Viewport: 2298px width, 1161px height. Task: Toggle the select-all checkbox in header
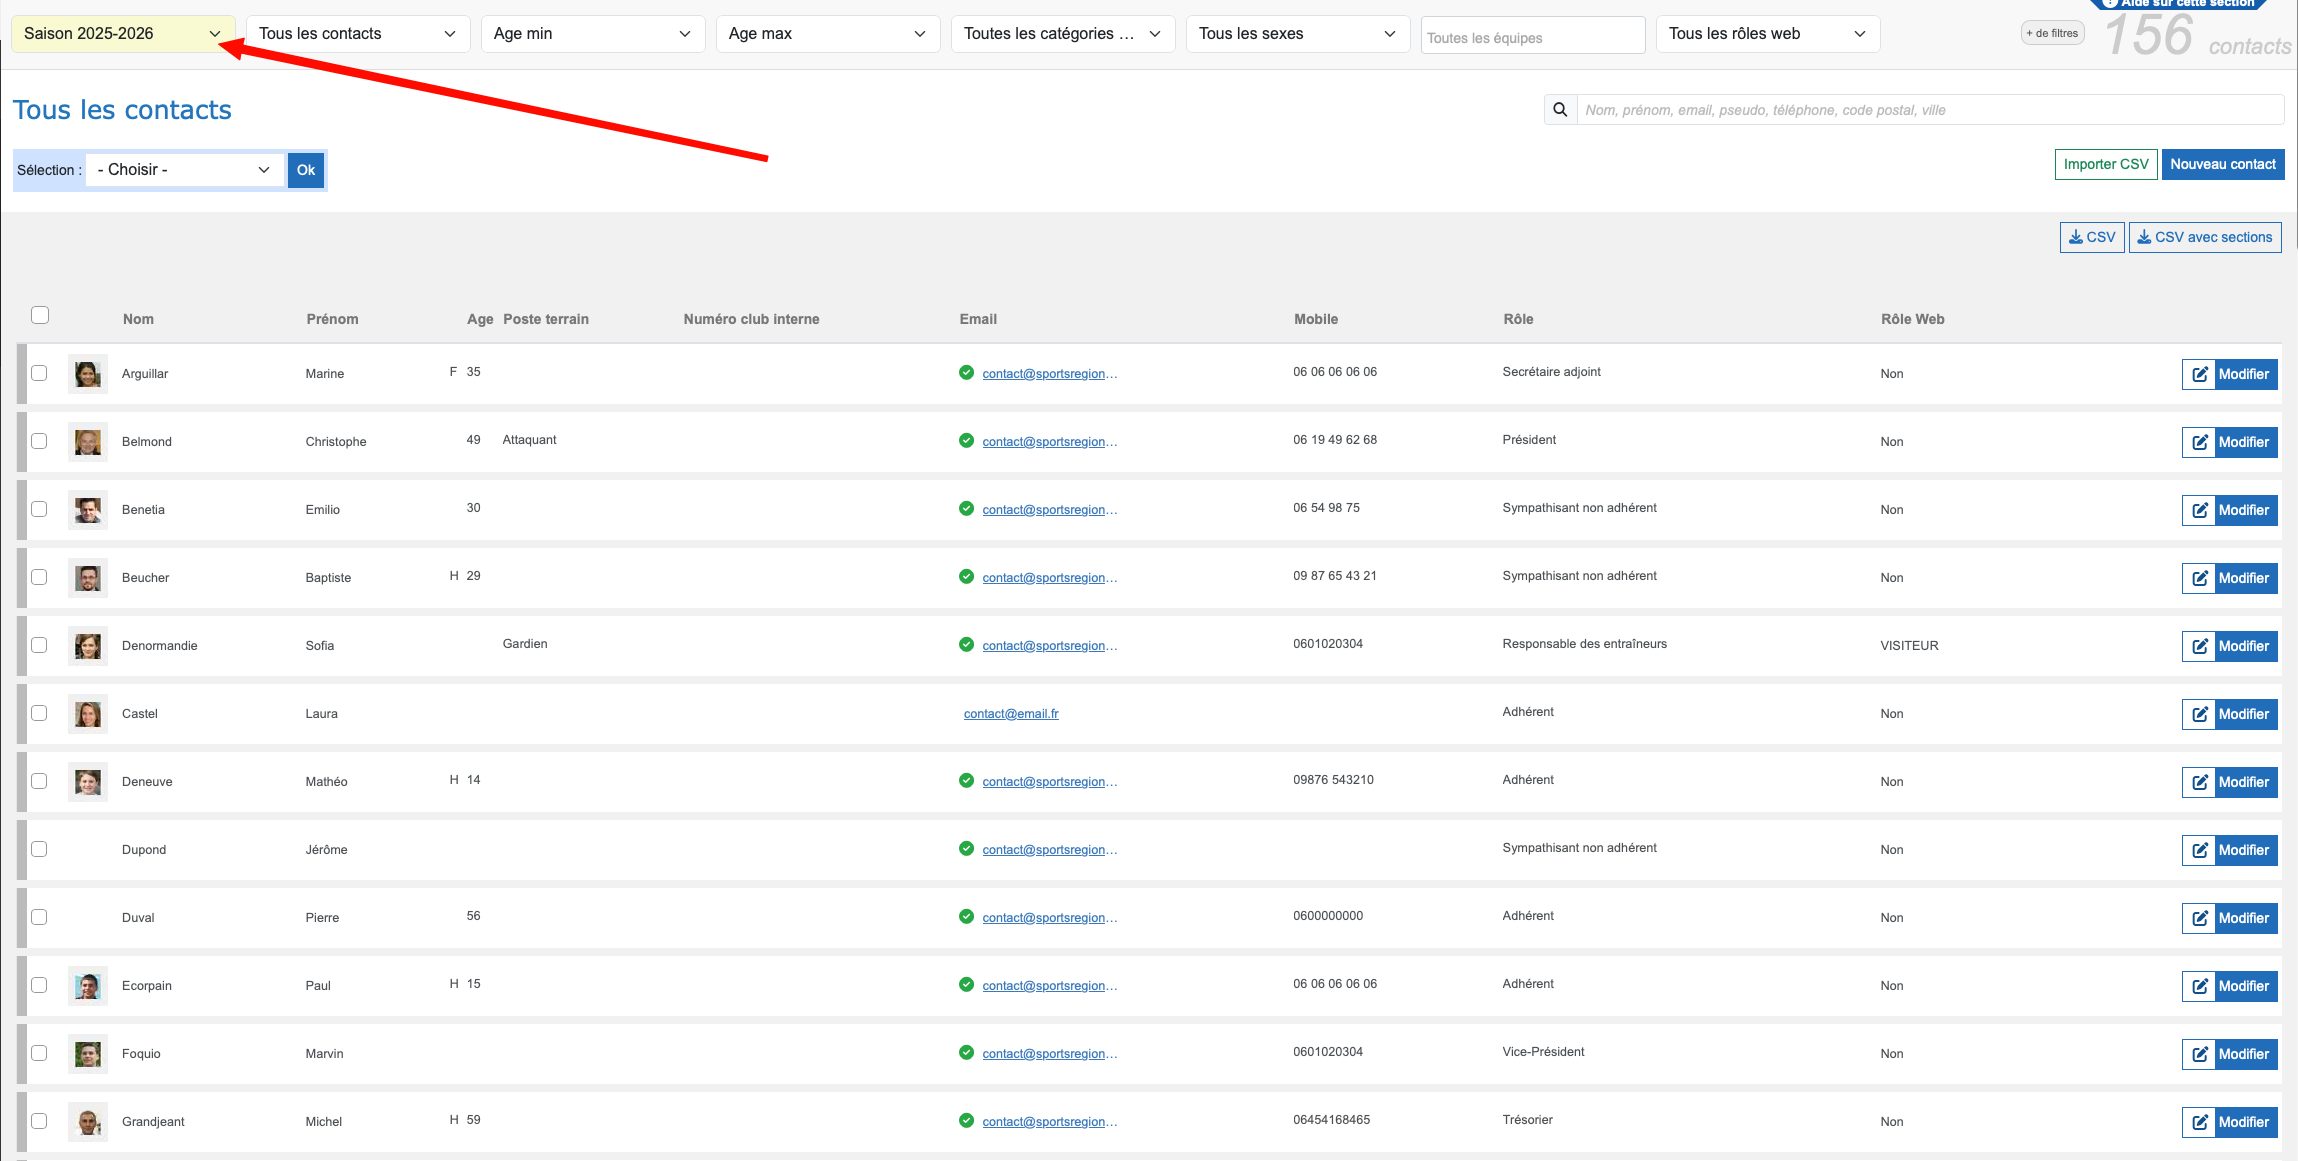[40, 315]
